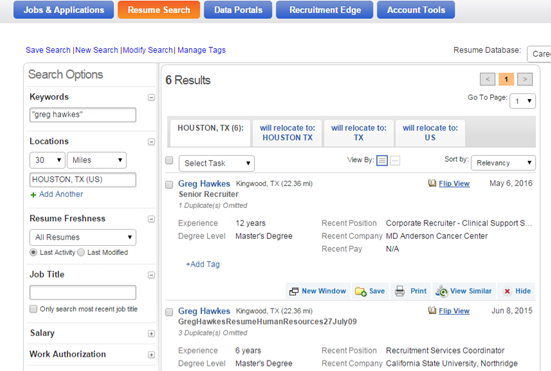The height and width of the screenshot is (371, 551).
Task: Open the 30 radius dropdown
Action: (x=47, y=160)
